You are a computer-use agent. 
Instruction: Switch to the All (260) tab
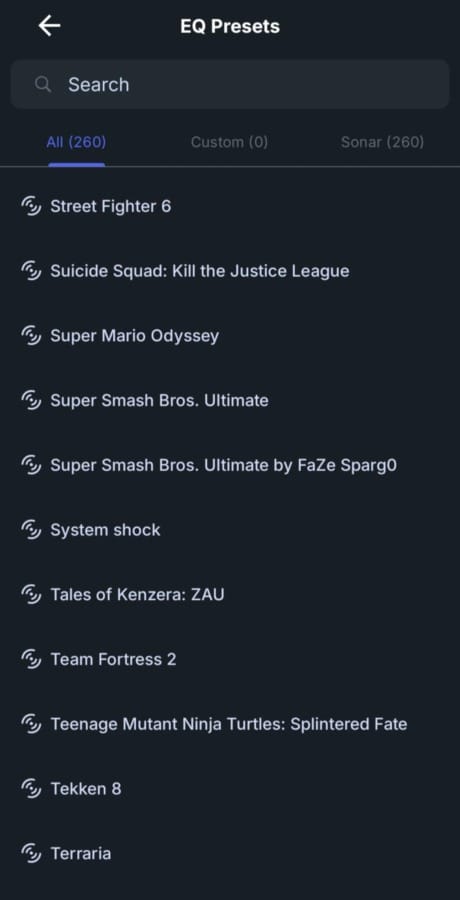pos(76,142)
